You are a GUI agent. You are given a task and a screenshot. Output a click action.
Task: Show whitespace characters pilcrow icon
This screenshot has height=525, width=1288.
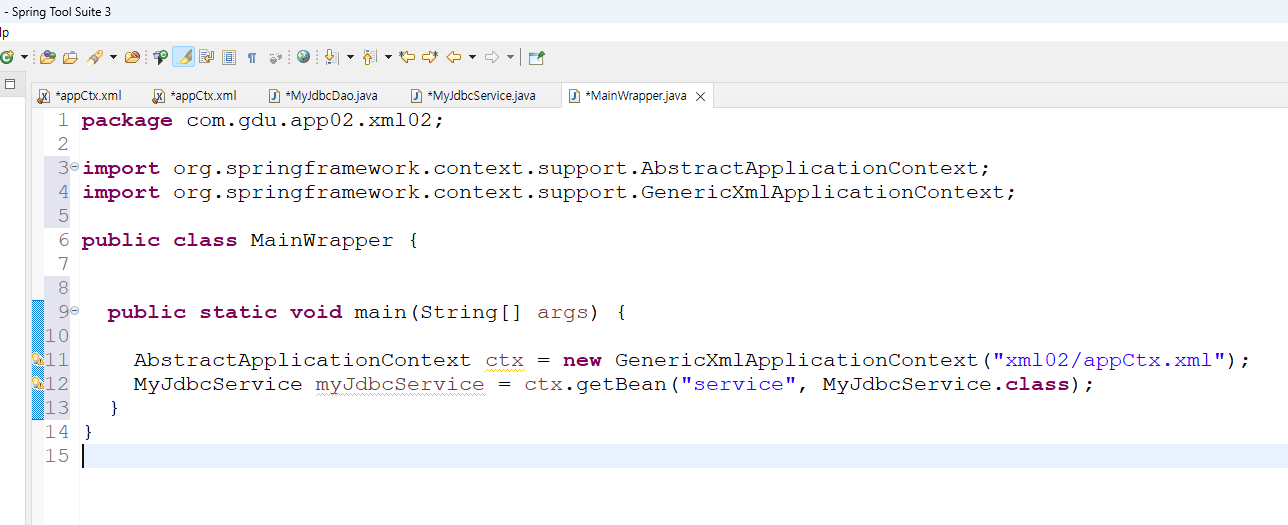click(x=252, y=58)
